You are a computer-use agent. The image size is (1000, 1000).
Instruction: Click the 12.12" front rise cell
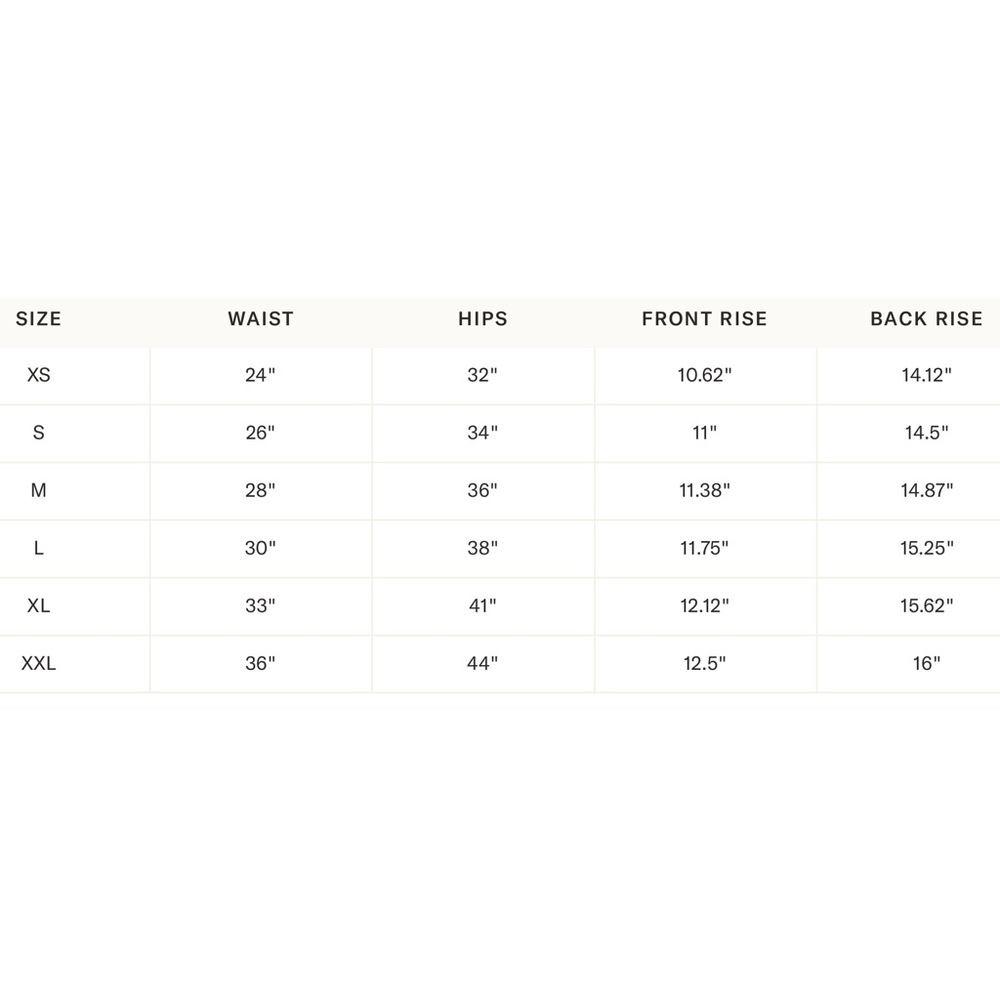coord(705,606)
